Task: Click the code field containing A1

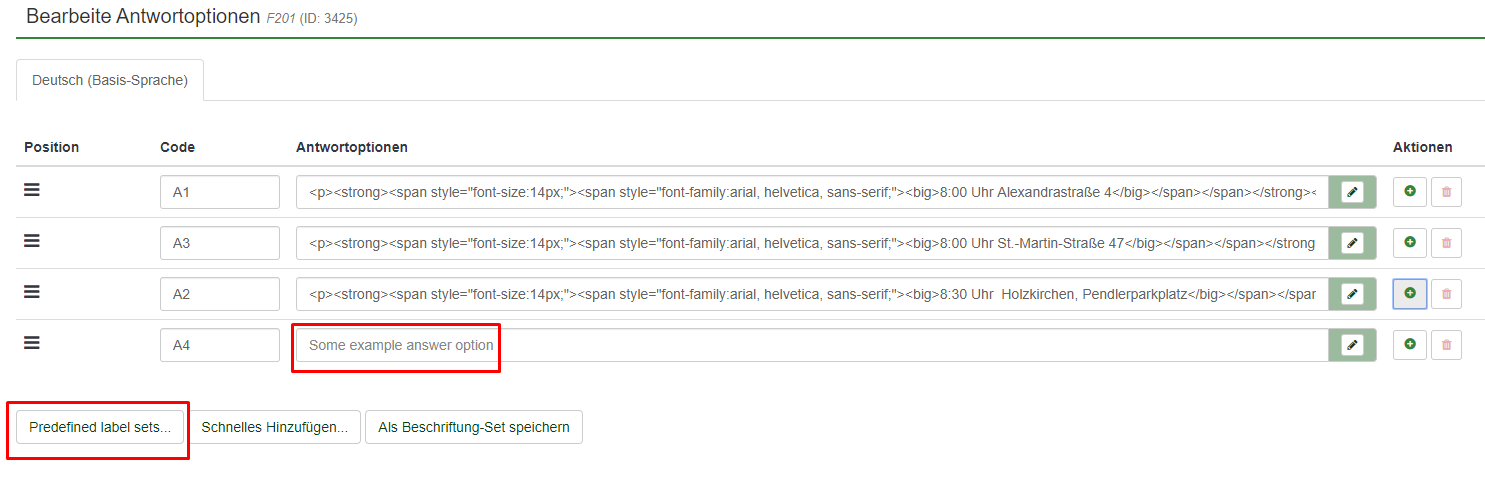Action: [219, 192]
